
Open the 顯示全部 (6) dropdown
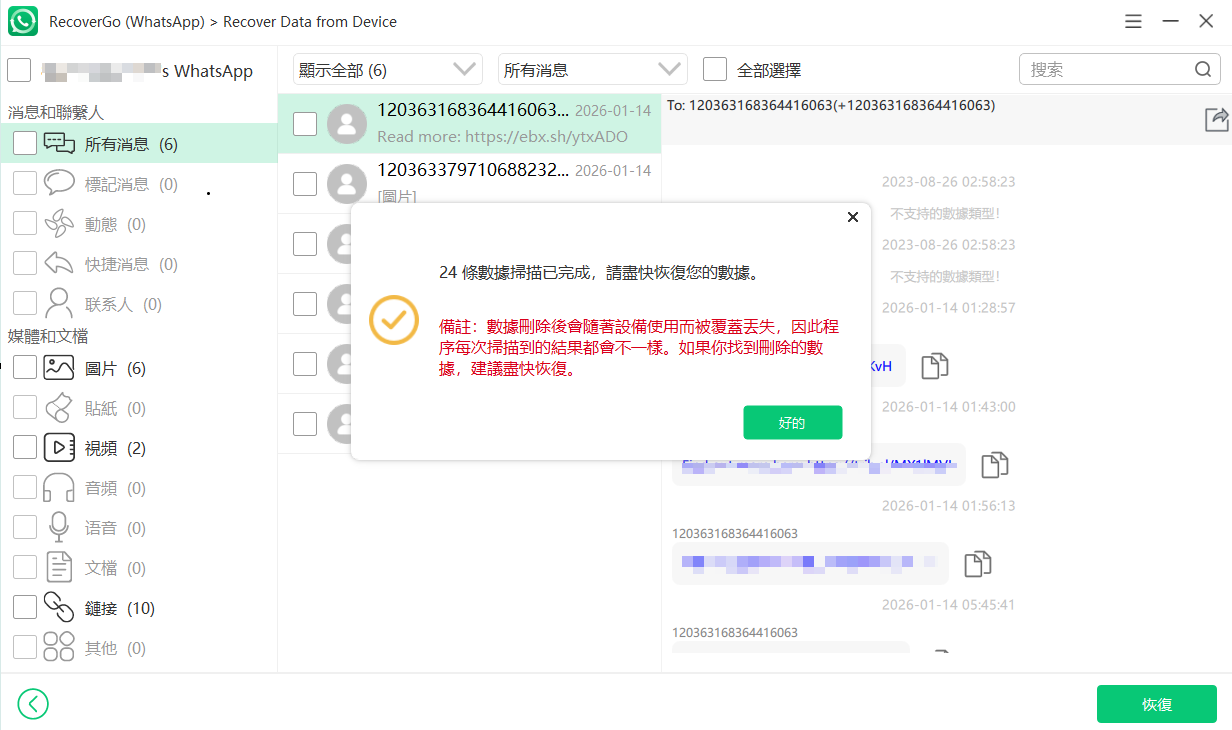pyautogui.click(x=387, y=69)
